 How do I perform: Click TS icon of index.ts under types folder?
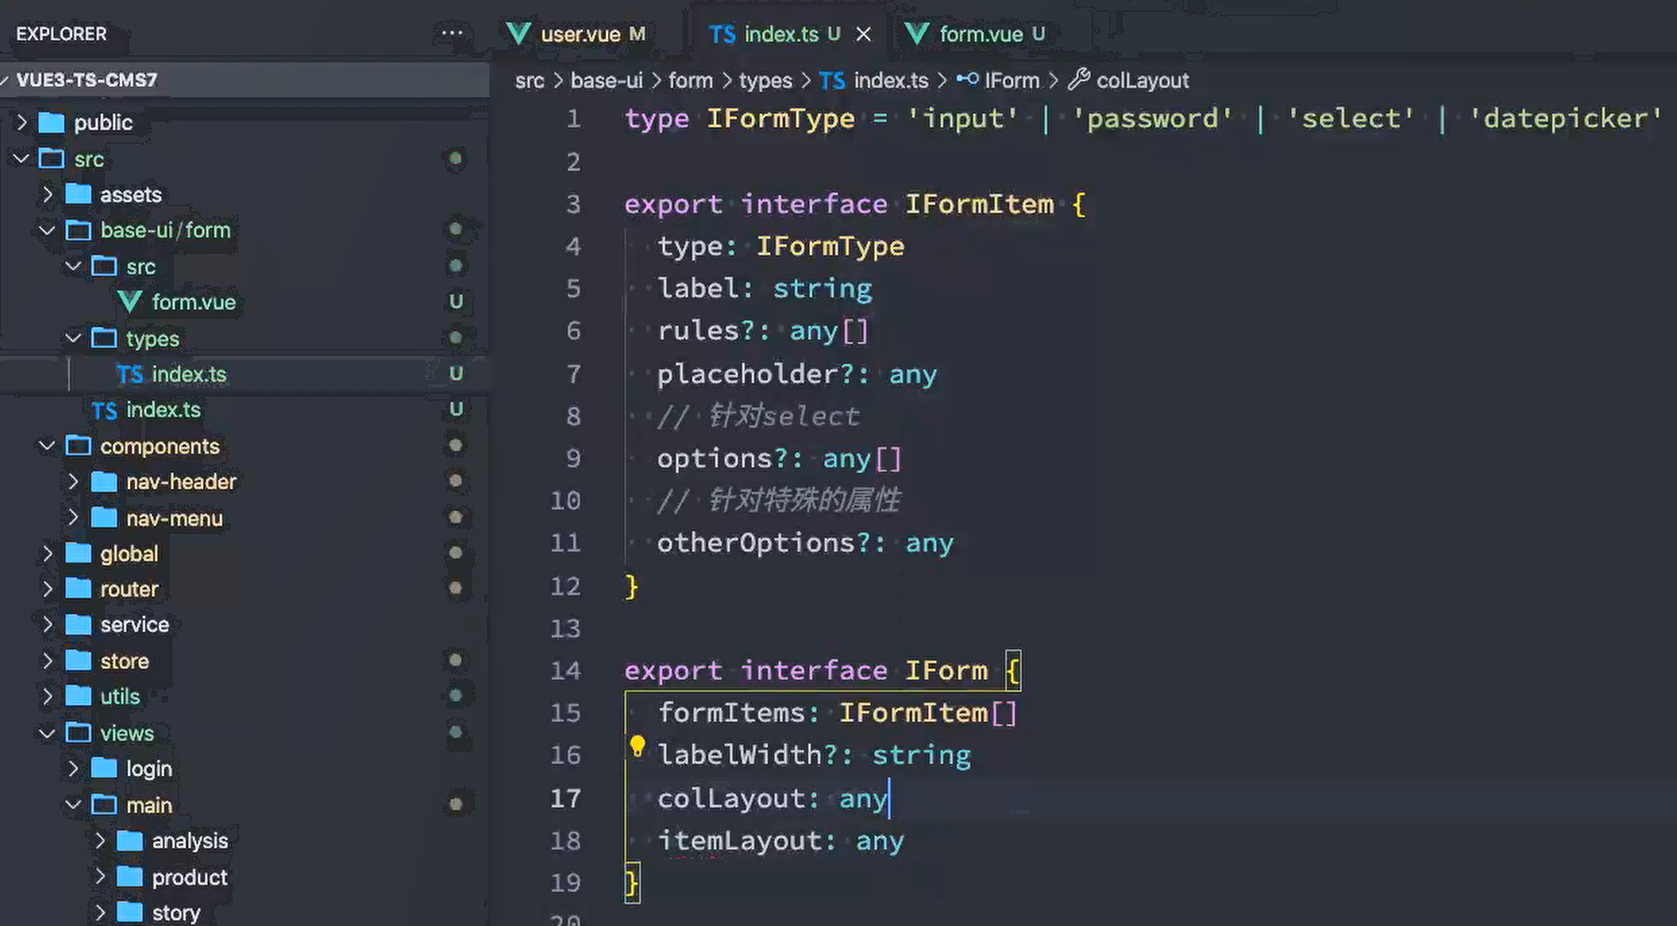coord(129,375)
